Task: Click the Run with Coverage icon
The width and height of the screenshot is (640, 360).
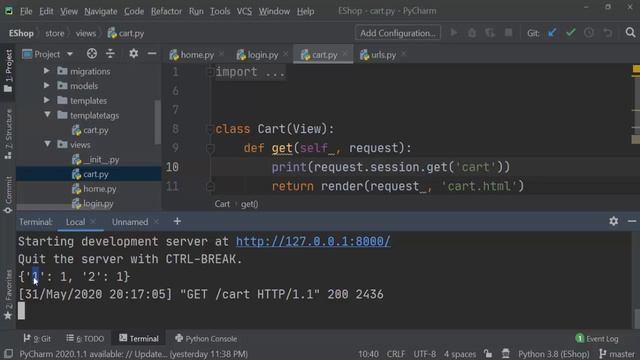Action: pos(490,33)
